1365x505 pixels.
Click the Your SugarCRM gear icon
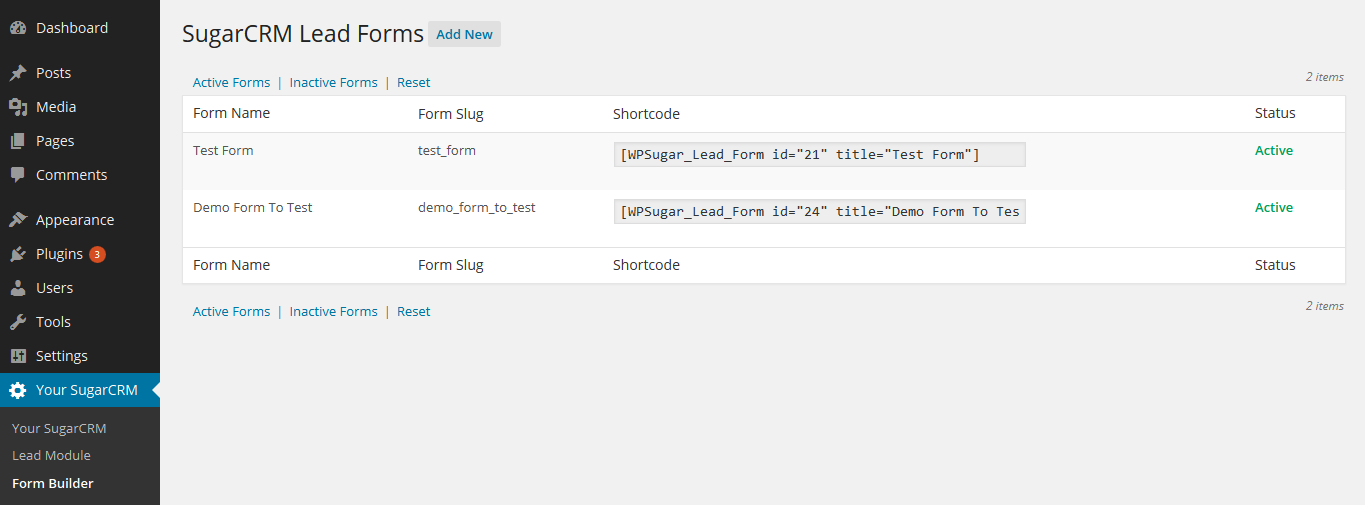coord(18,390)
